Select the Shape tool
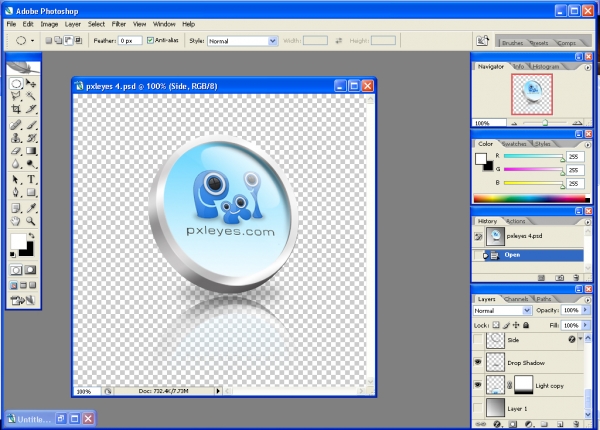The image size is (600, 430). pos(31,192)
